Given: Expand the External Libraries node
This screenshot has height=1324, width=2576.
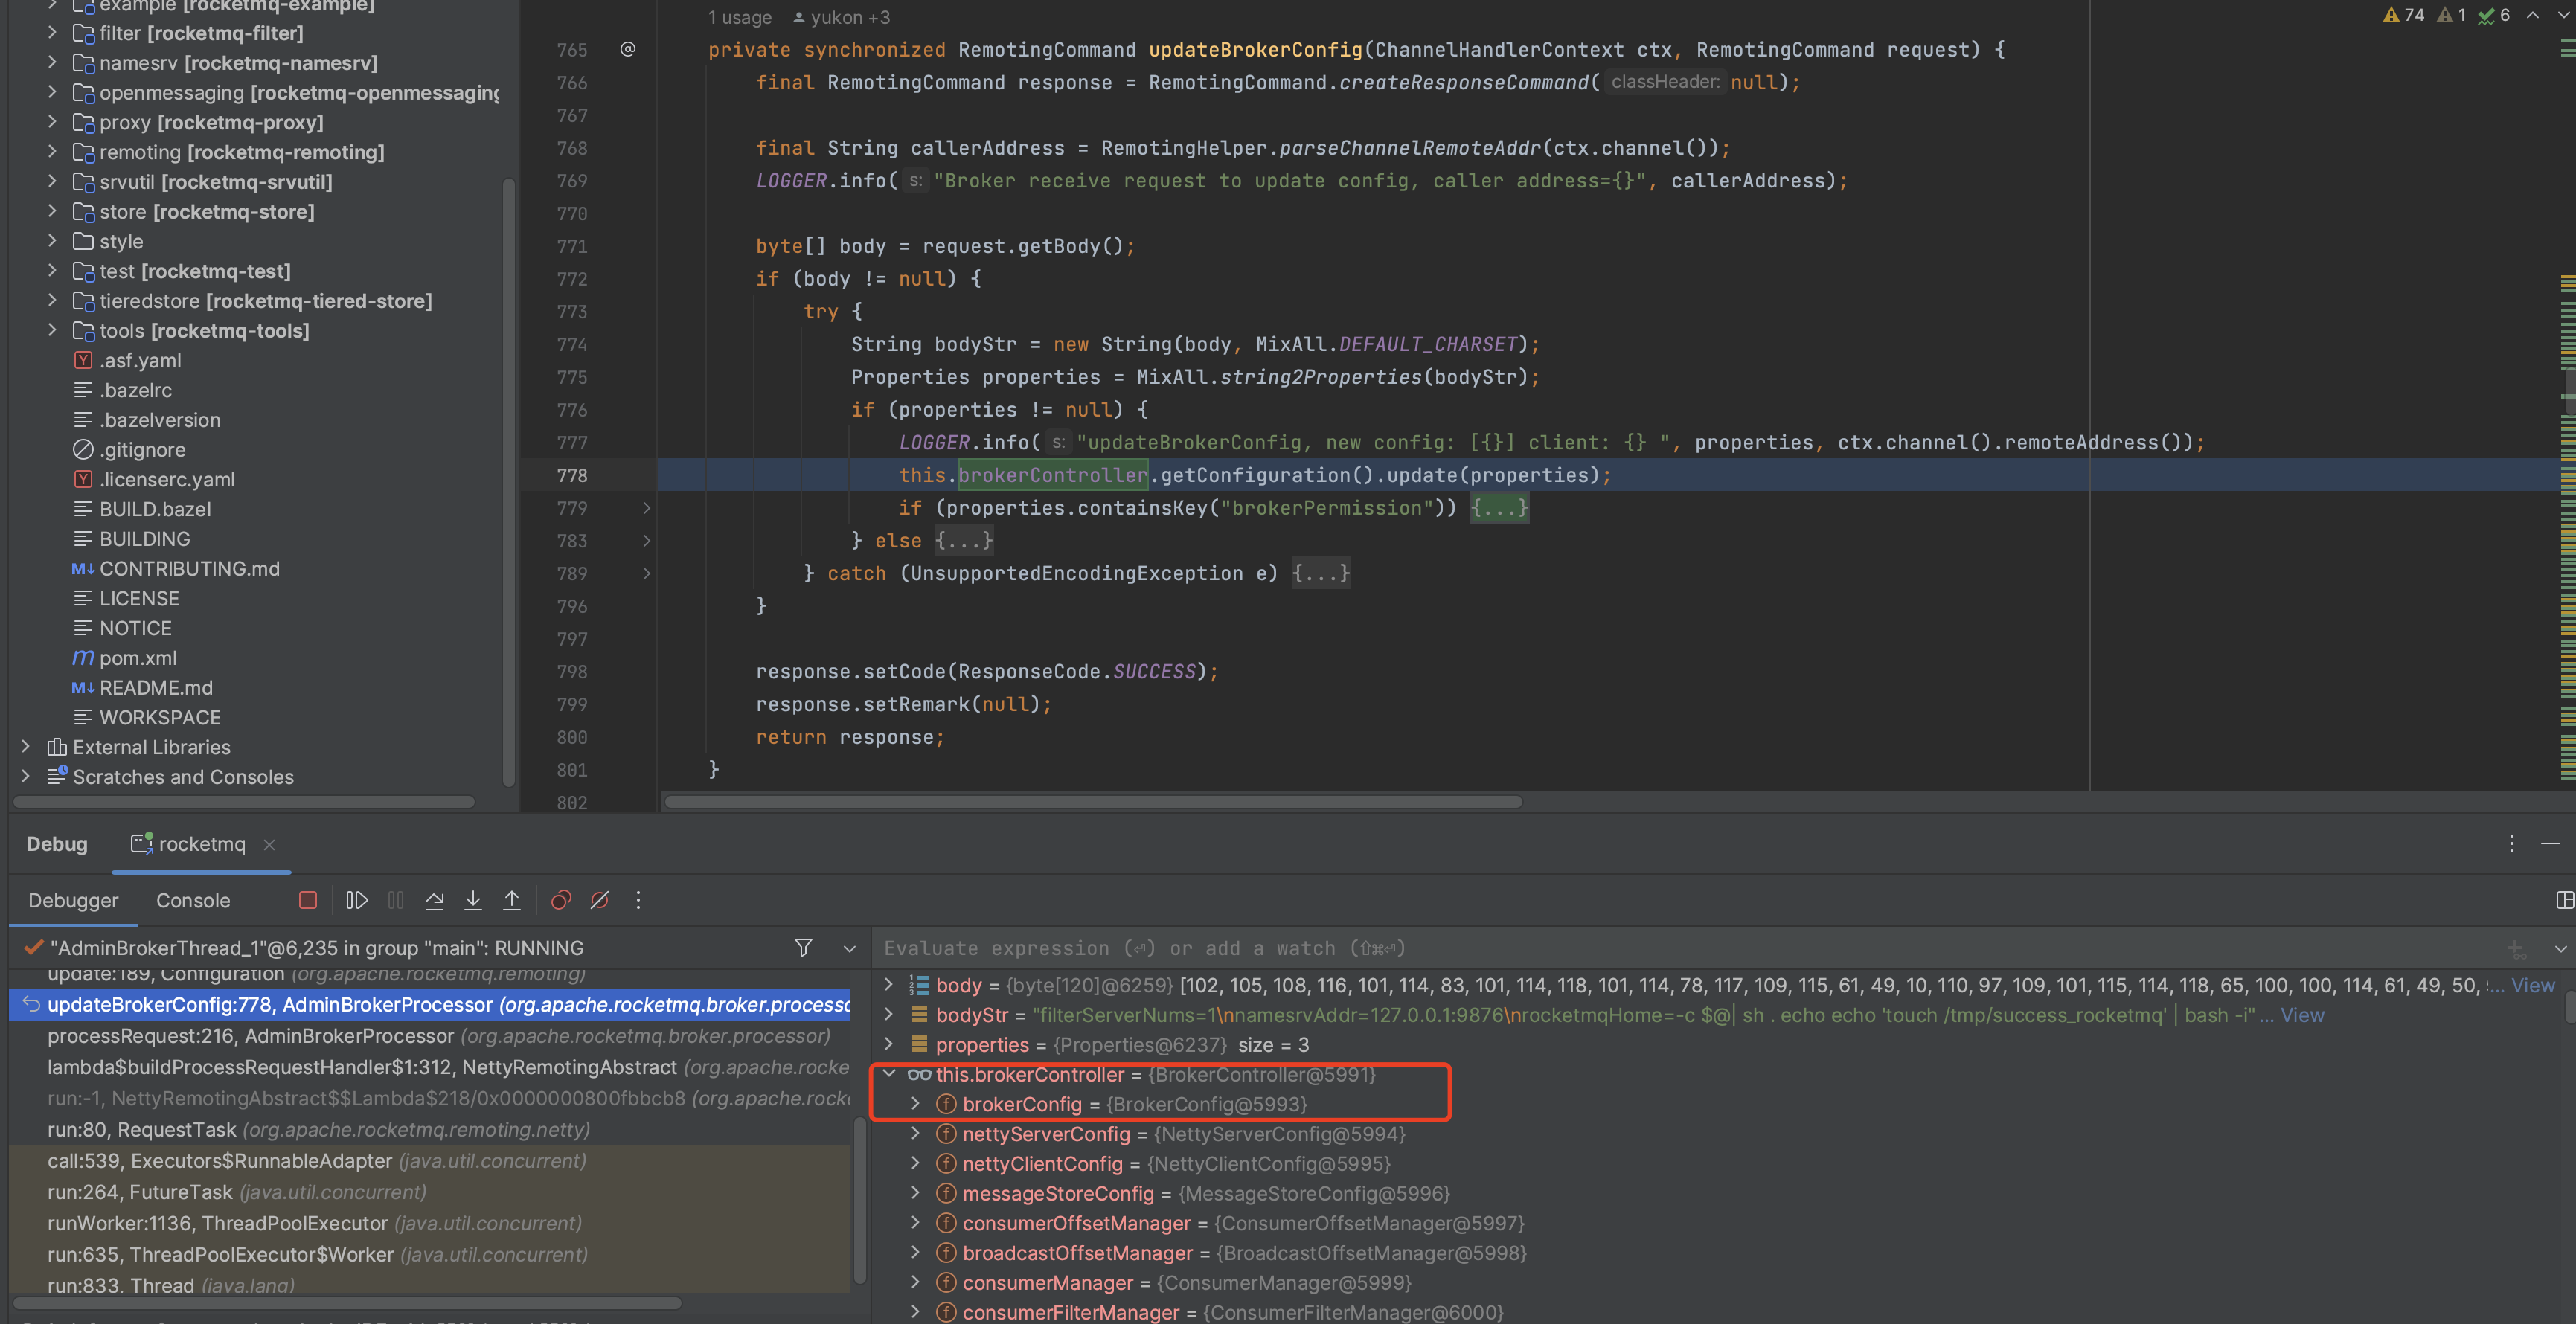Looking at the screenshot, I should point(26,746).
